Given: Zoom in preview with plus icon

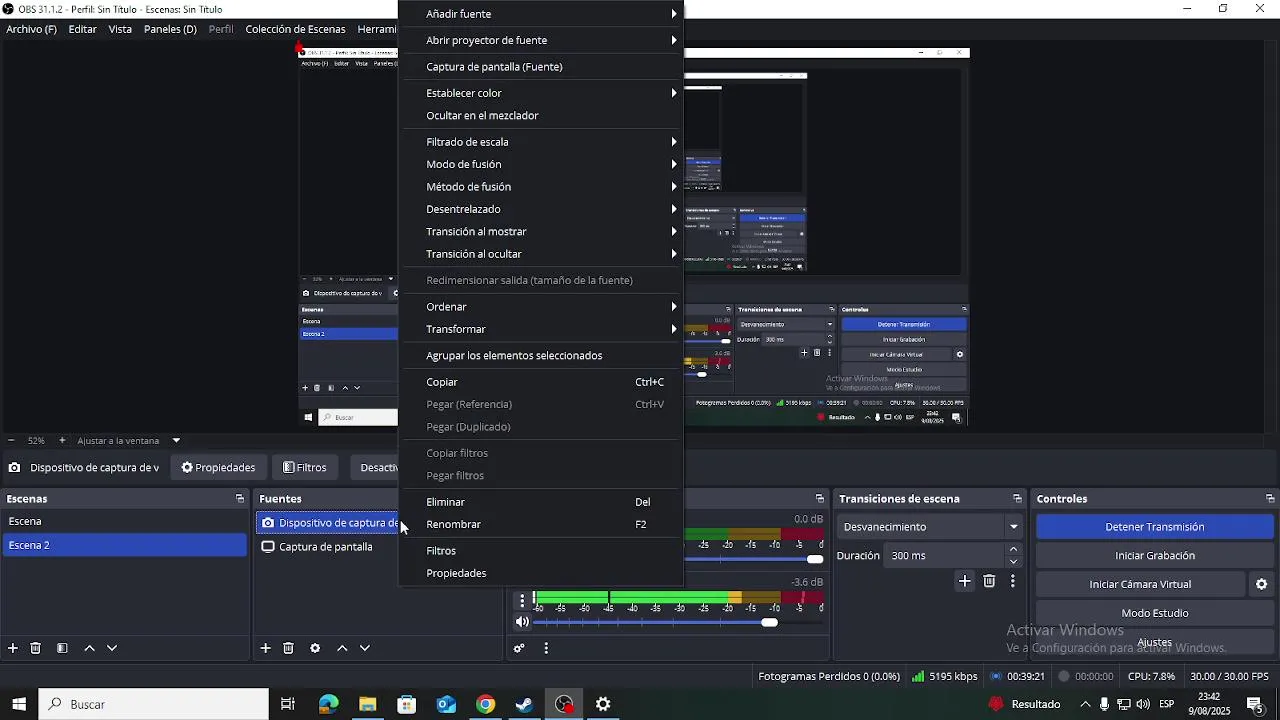Looking at the screenshot, I should click(x=62, y=440).
